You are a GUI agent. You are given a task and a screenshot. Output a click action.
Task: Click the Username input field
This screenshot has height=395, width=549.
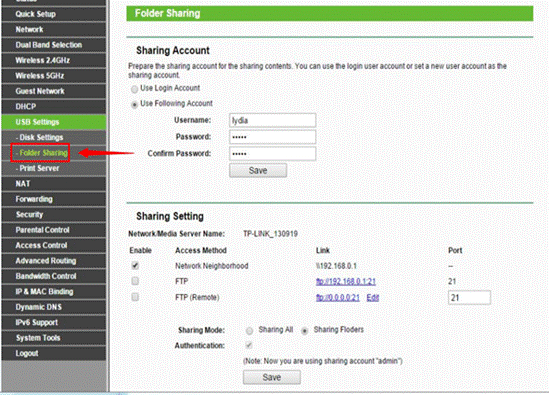272,120
